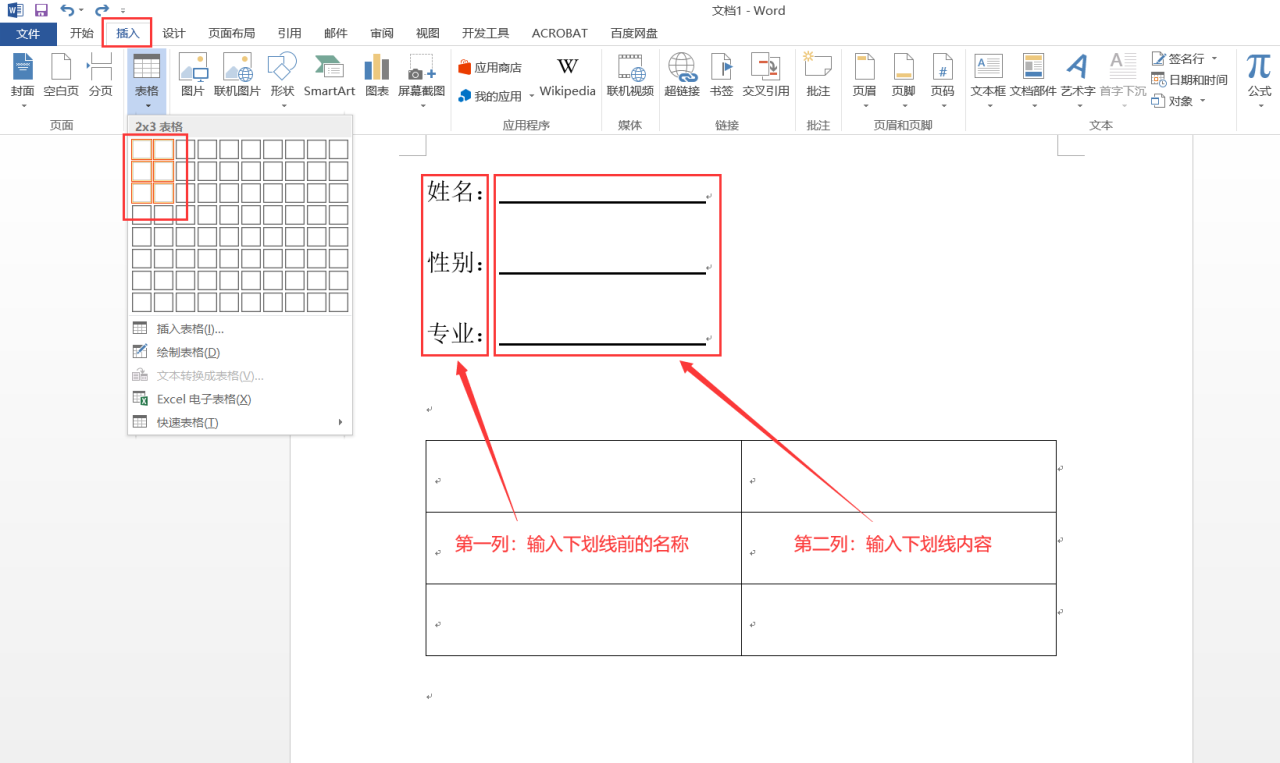Switch to the Baidu Netdisk (百度网盘) tab
Image resolution: width=1280 pixels, height=763 pixels.
click(x=634, y=34)
